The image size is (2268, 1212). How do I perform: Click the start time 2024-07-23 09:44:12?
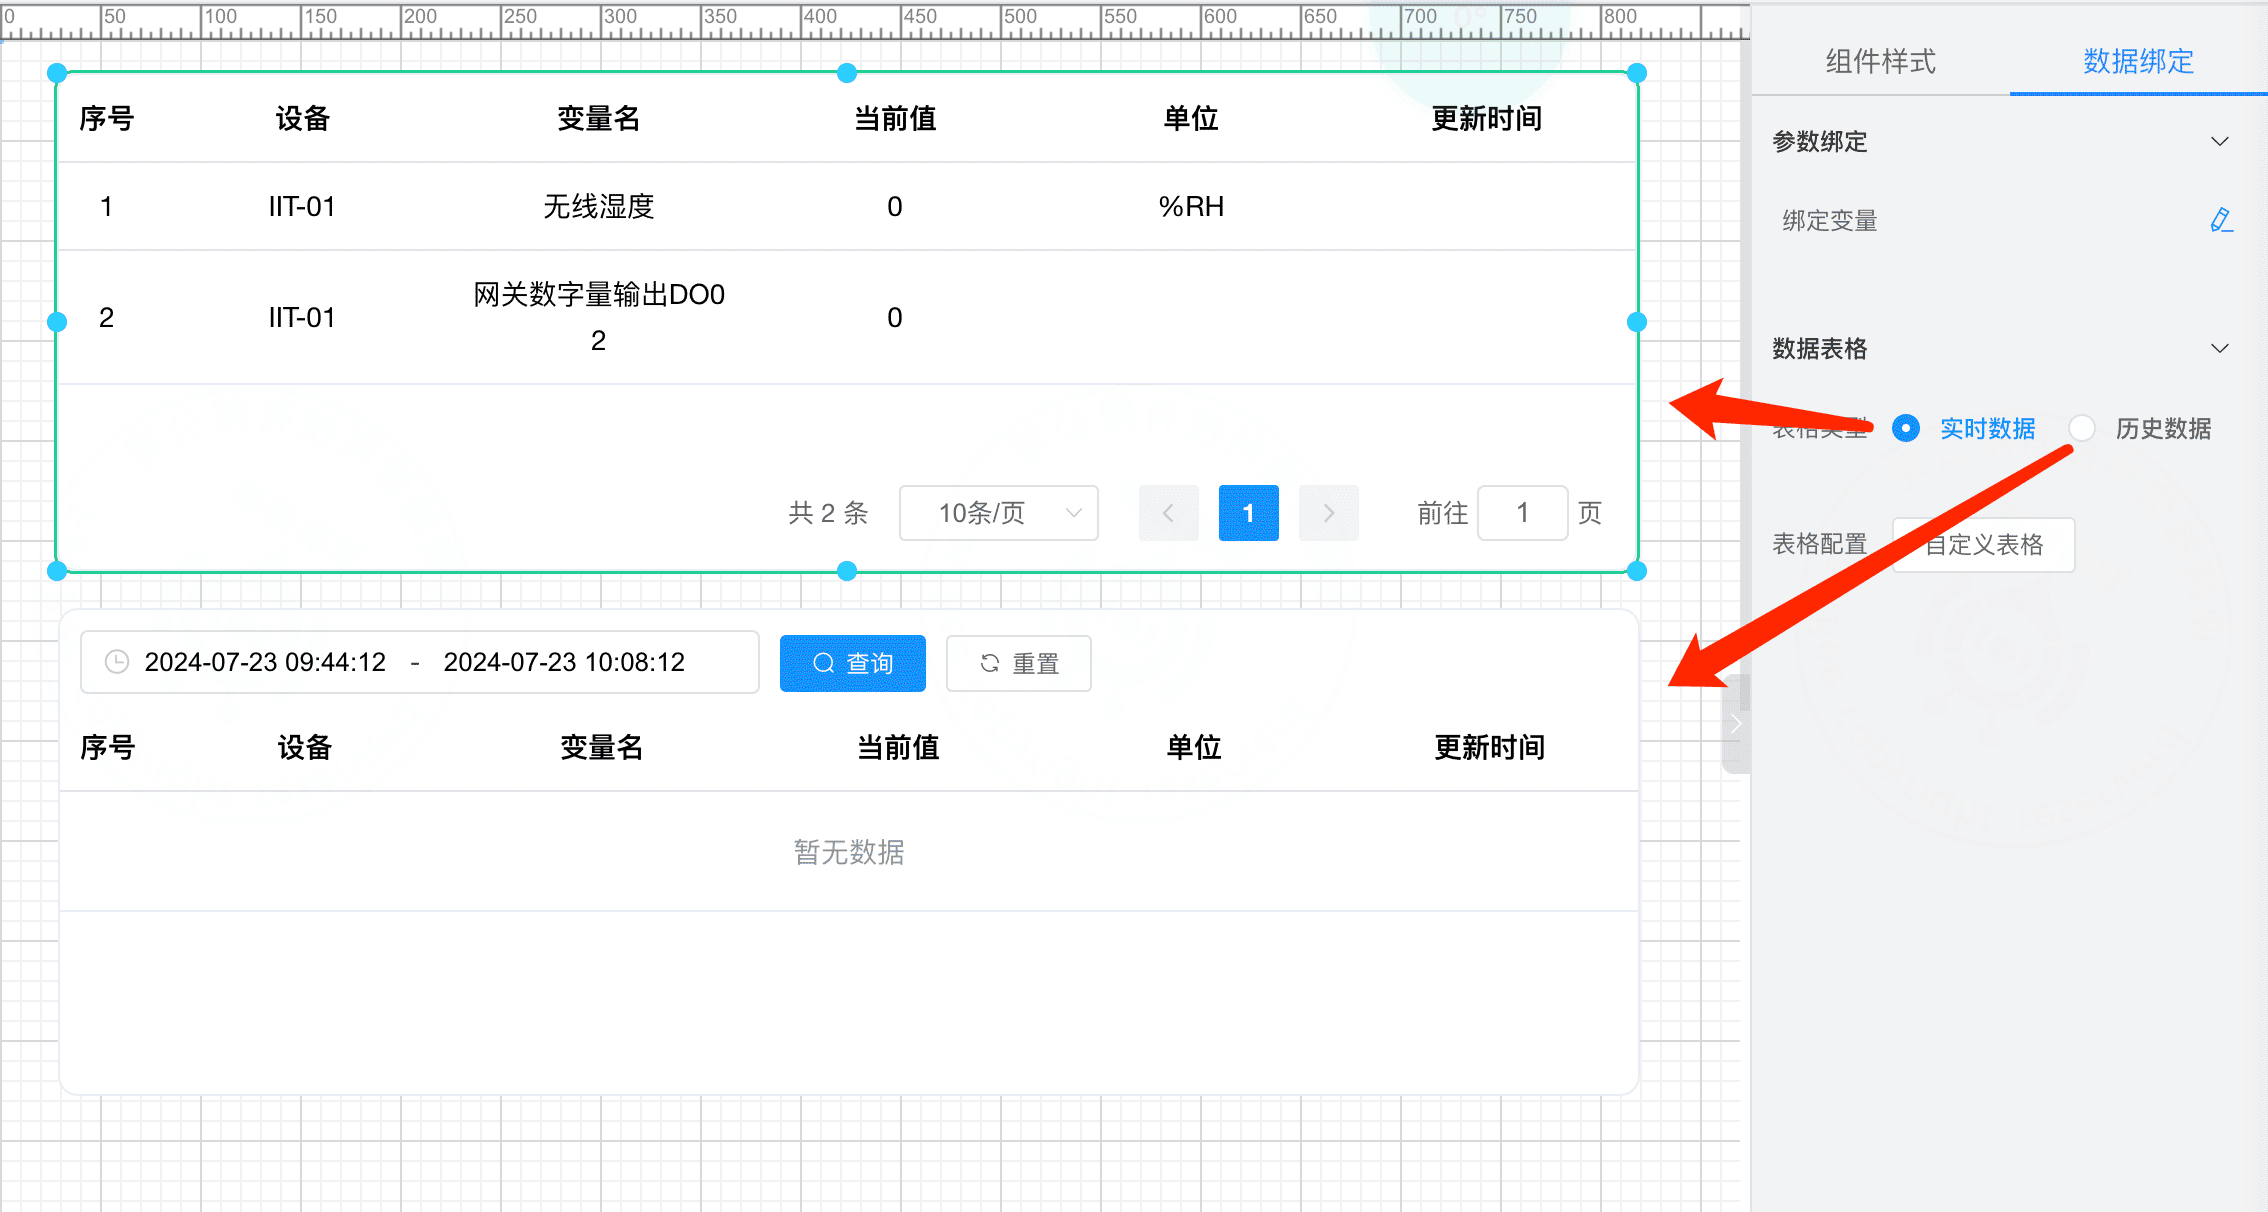(265, 662)
